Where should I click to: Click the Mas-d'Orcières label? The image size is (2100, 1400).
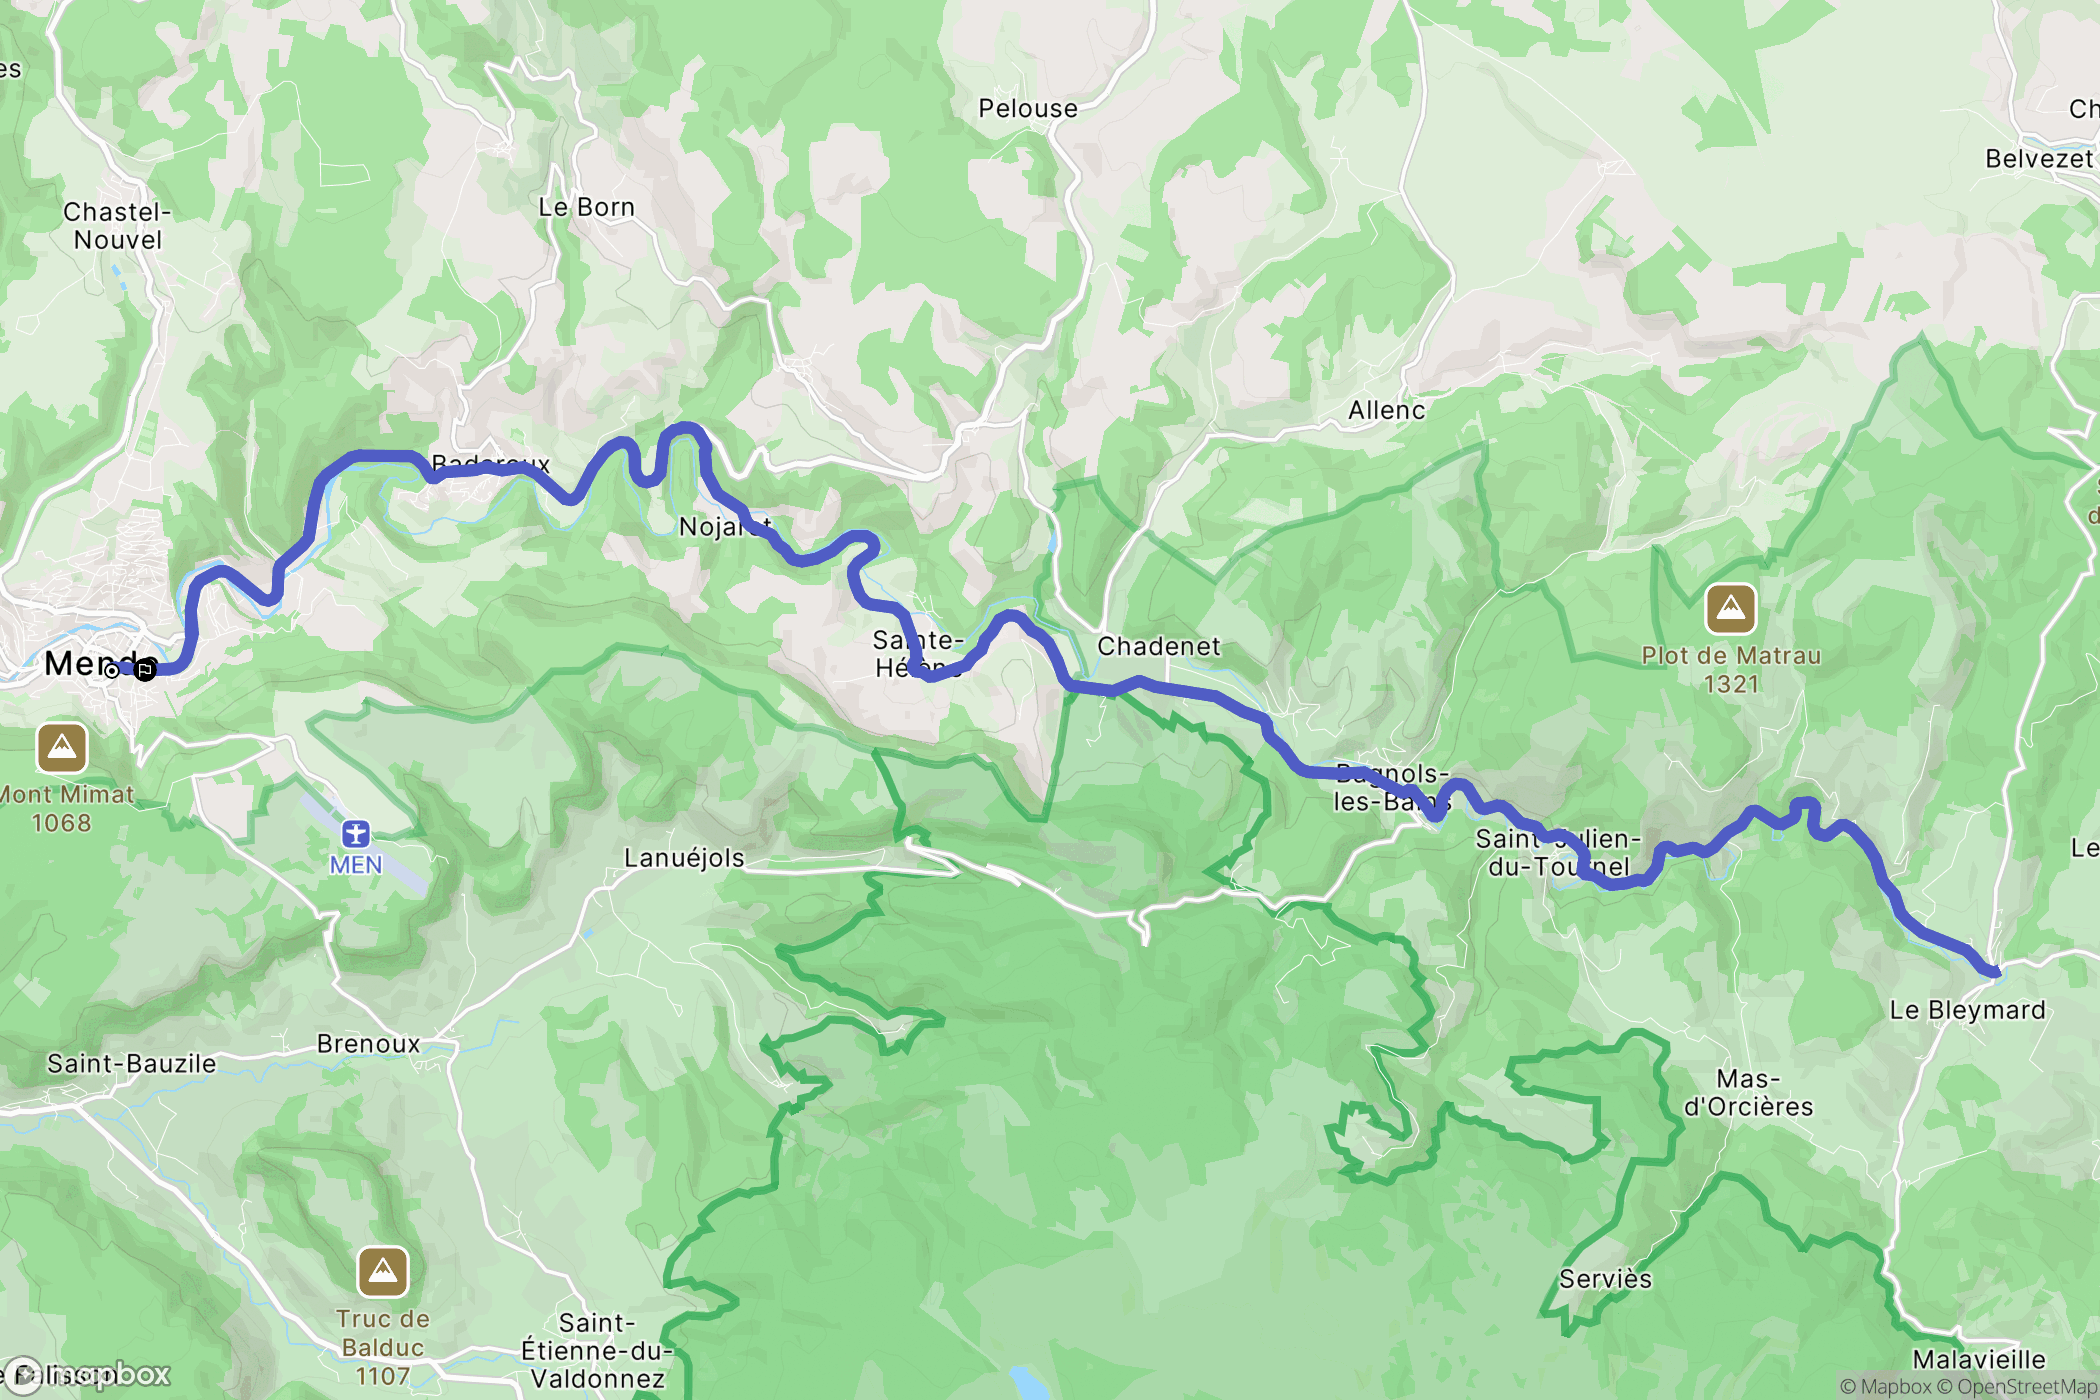tap(1748, 1093)
